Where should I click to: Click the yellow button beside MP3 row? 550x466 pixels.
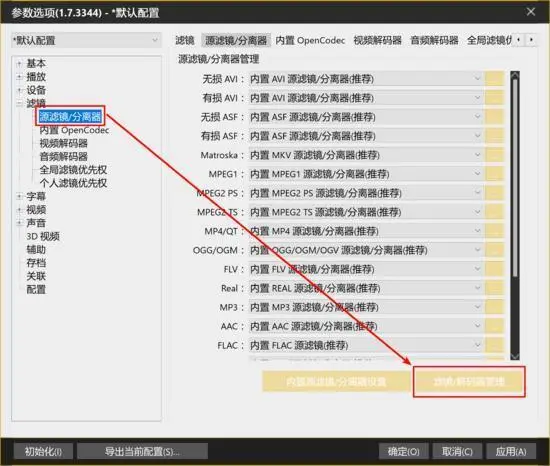pyautogui.click(x=494, y=307)
